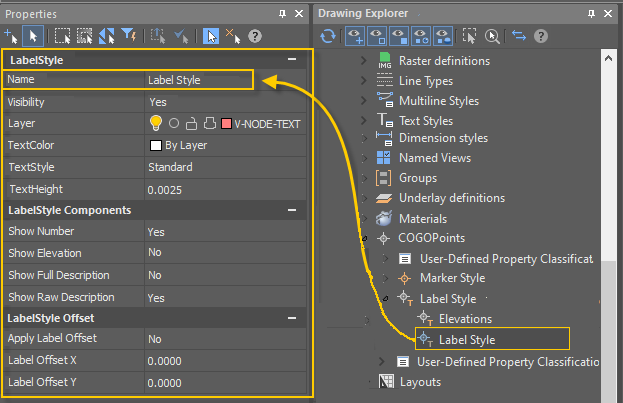Click the Drawing Explorer scrollbar up arrow
The height and width of the screenshot is (403, 623).
click(608, 58)
